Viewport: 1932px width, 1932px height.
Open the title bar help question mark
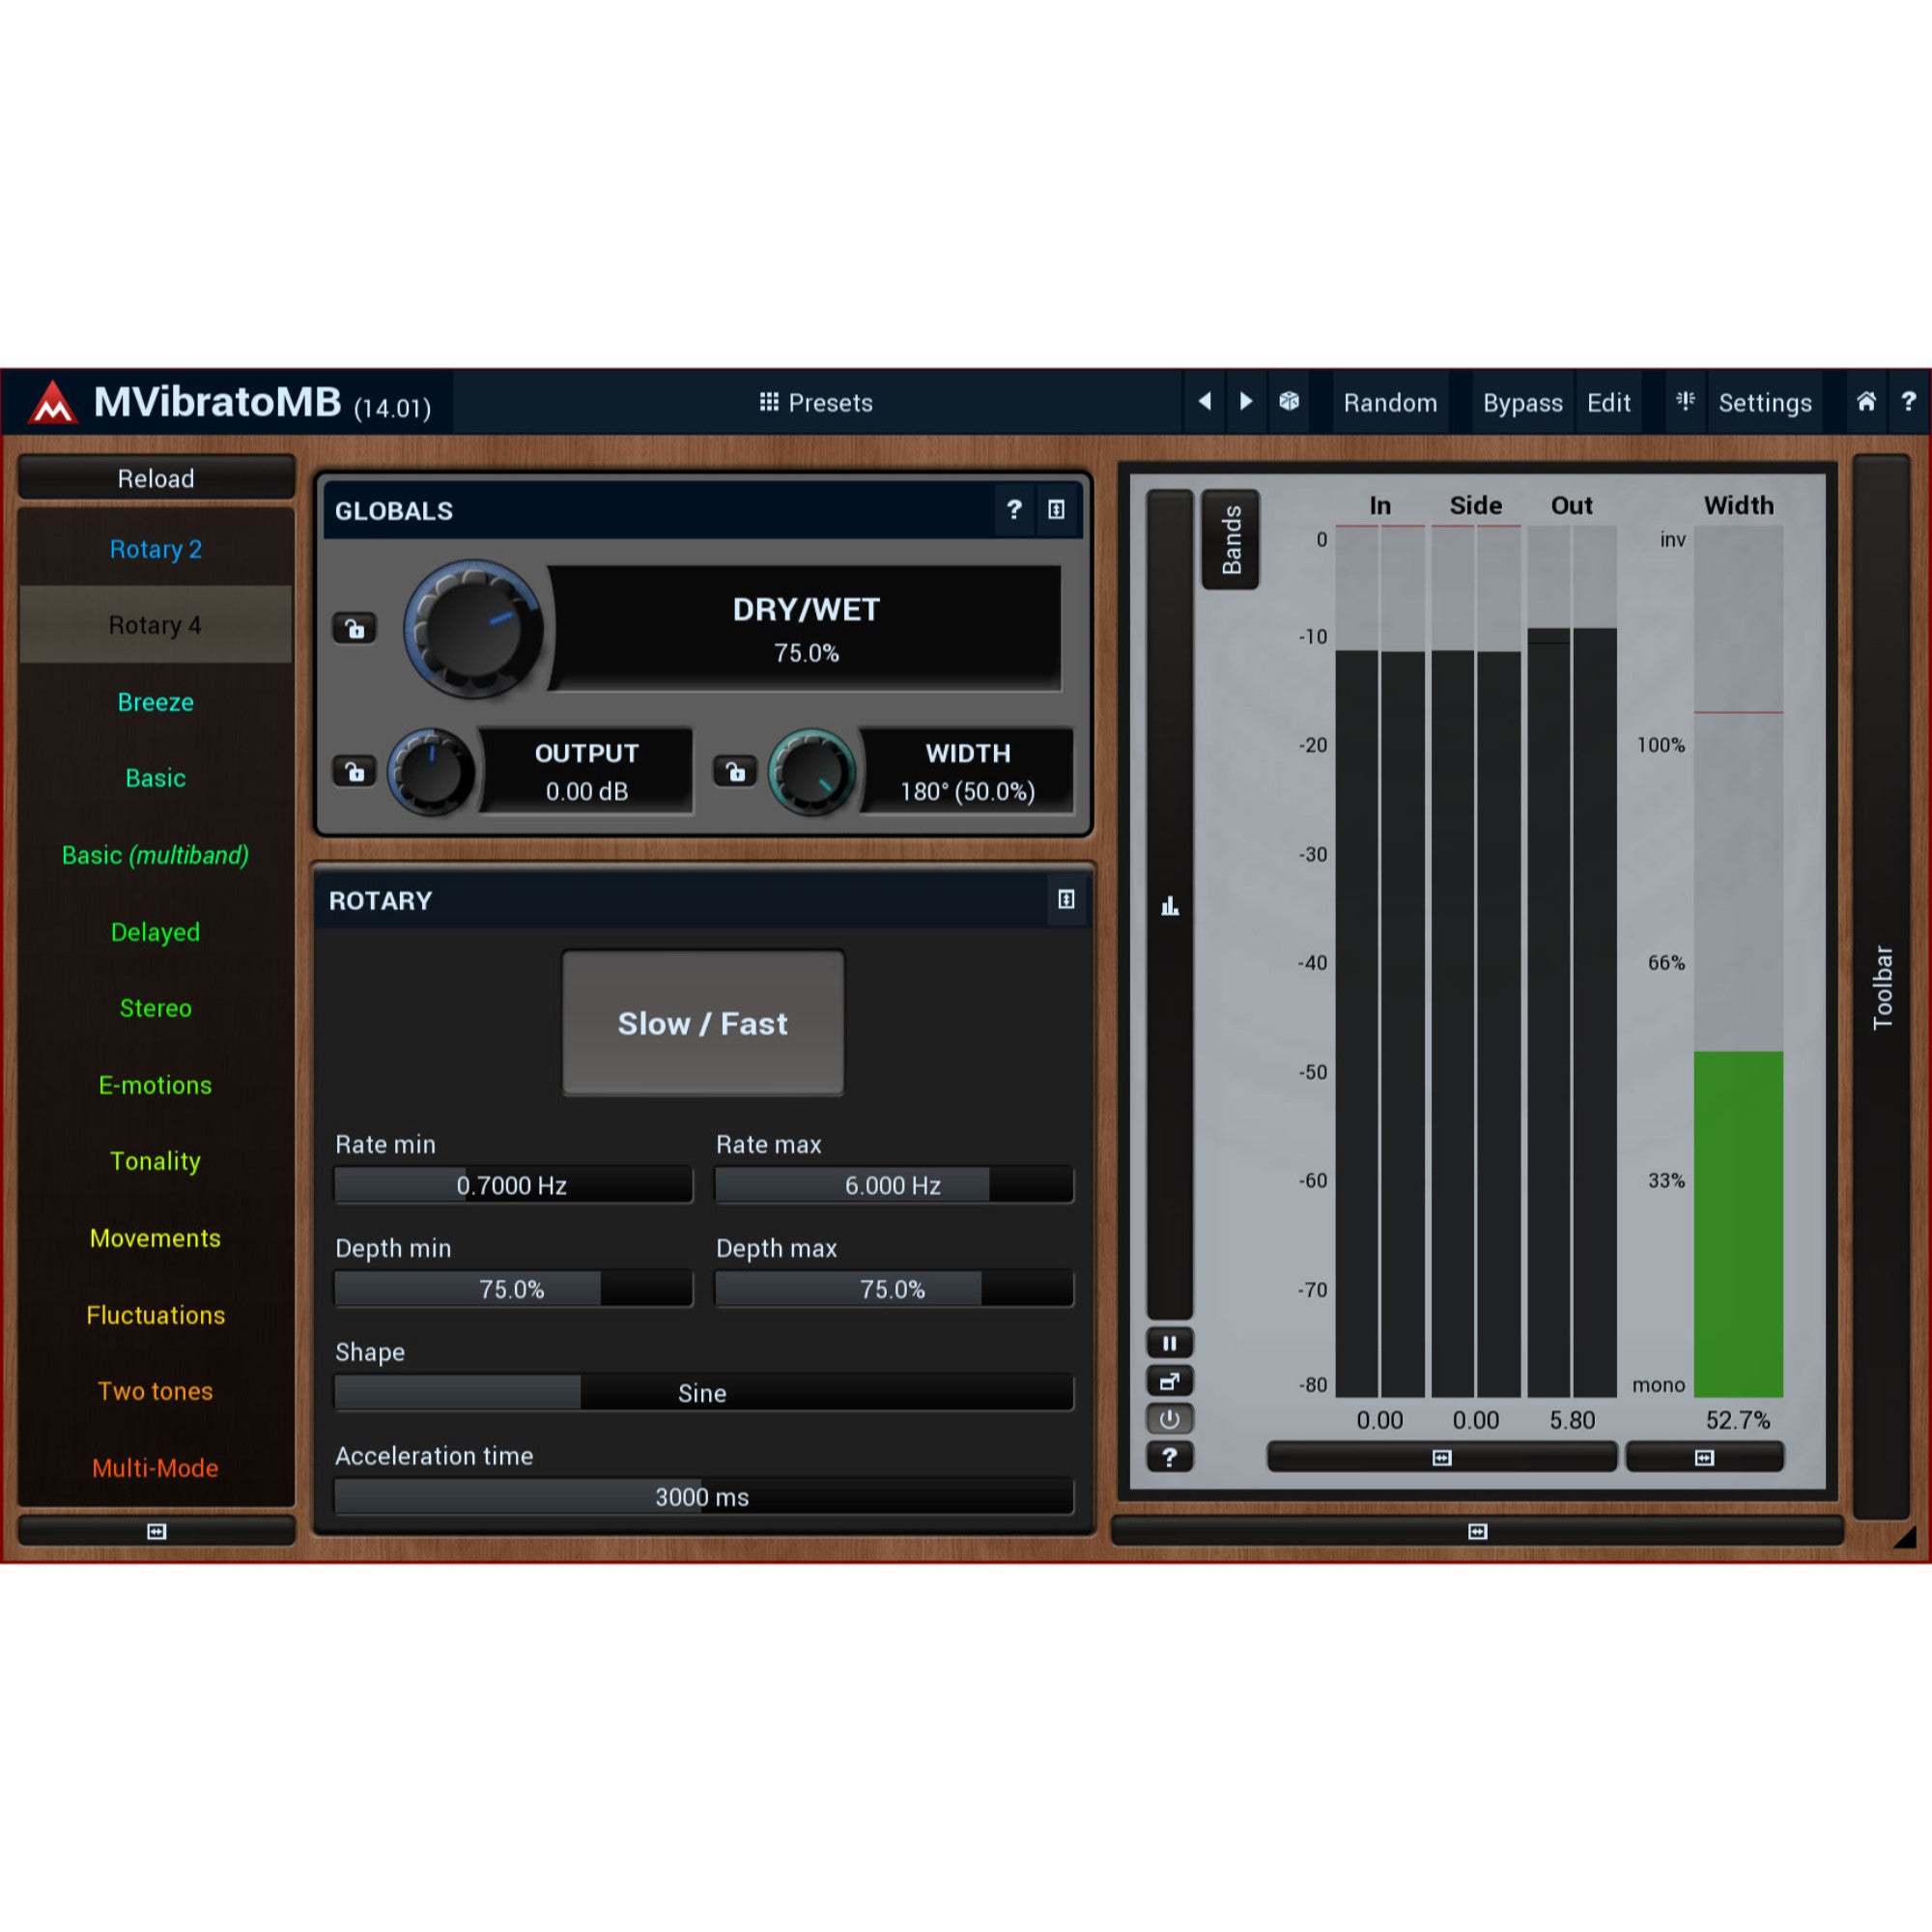(1908, 402)
